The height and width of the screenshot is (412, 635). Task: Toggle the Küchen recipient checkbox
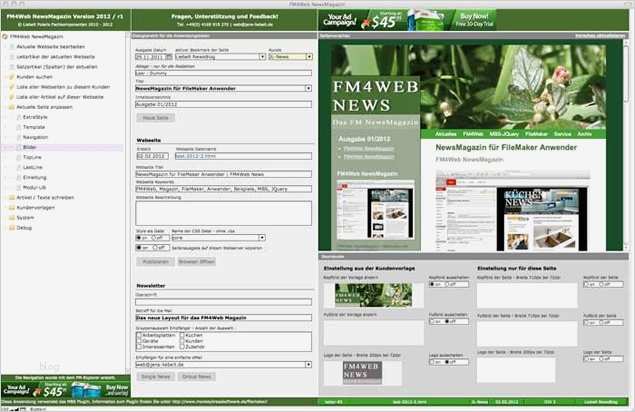(182, 335)
